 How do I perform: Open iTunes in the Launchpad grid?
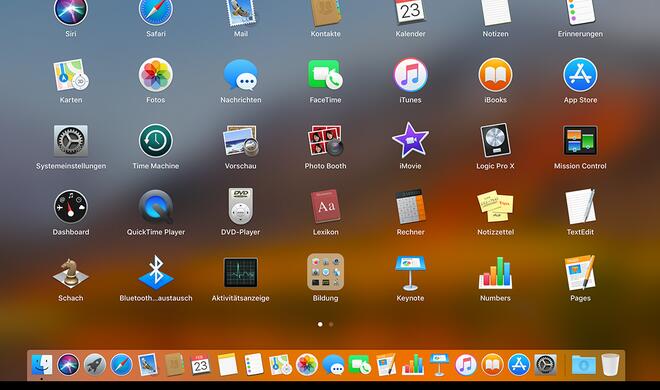coord(410,75)
